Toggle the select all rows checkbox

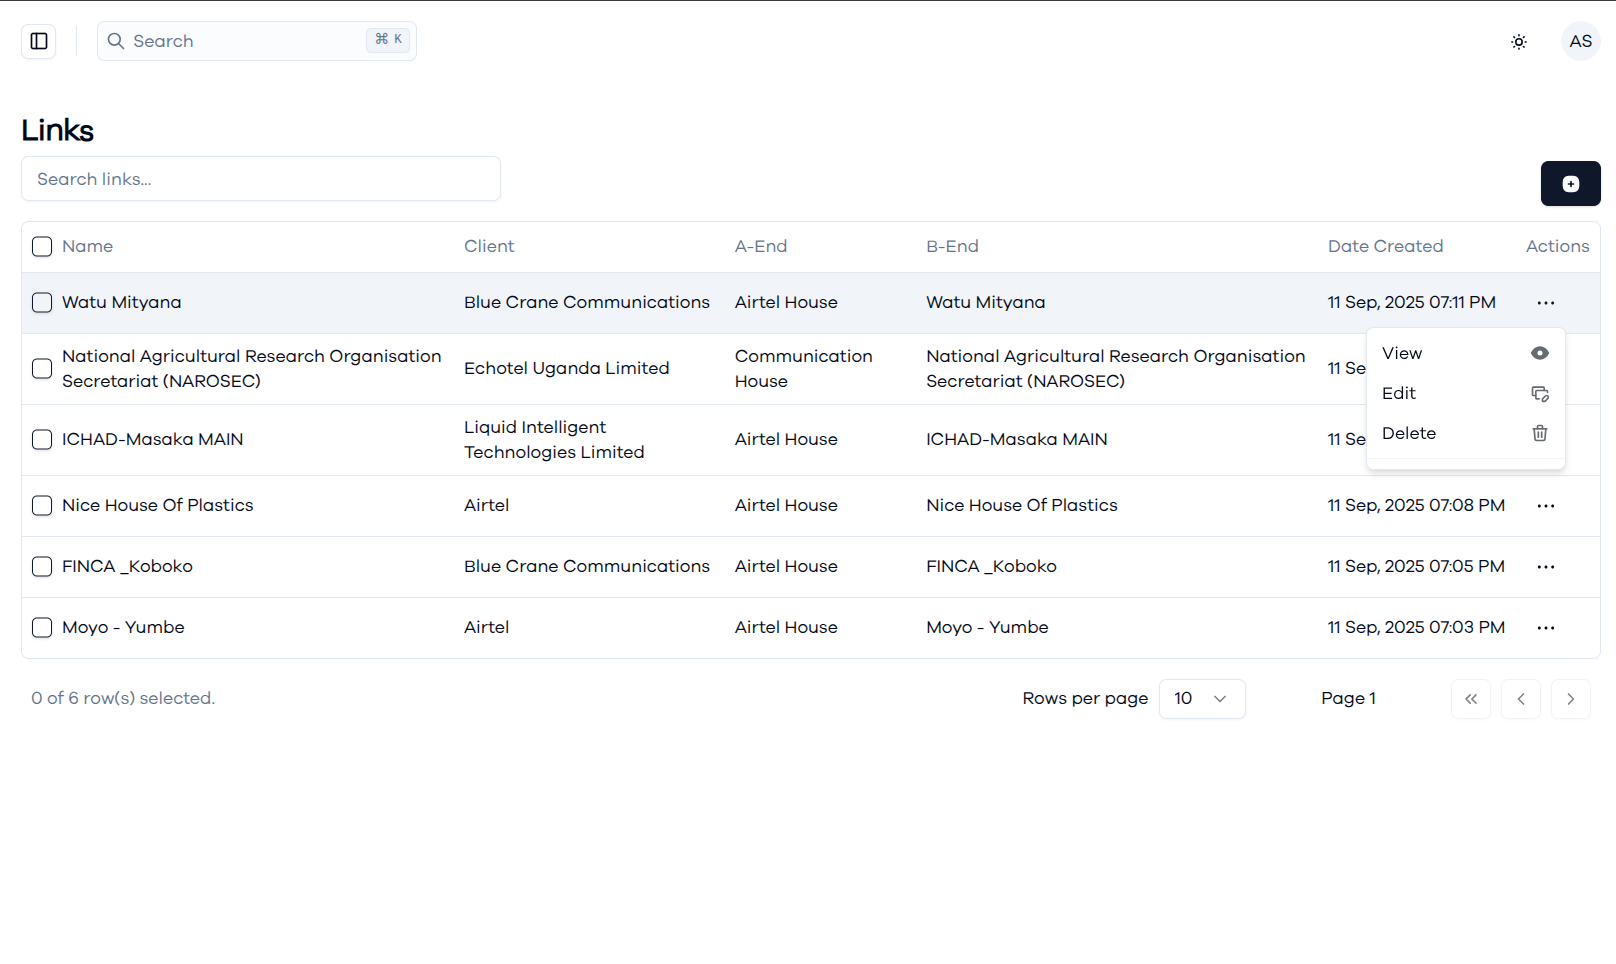42,247
